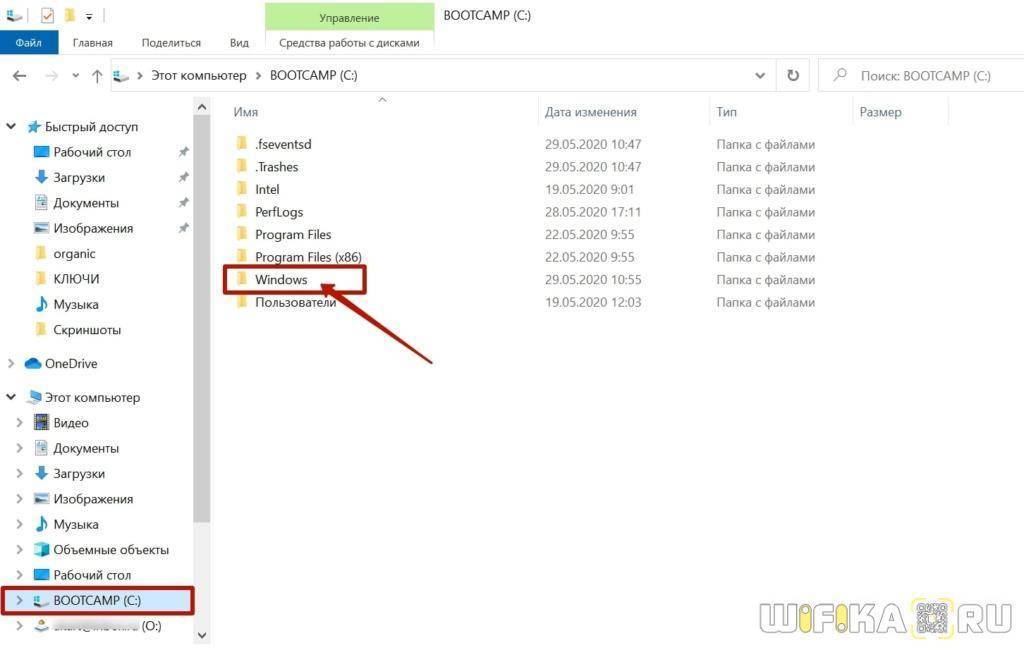Open the OneDrive cloud icon in sidebar

coord(33,364)
